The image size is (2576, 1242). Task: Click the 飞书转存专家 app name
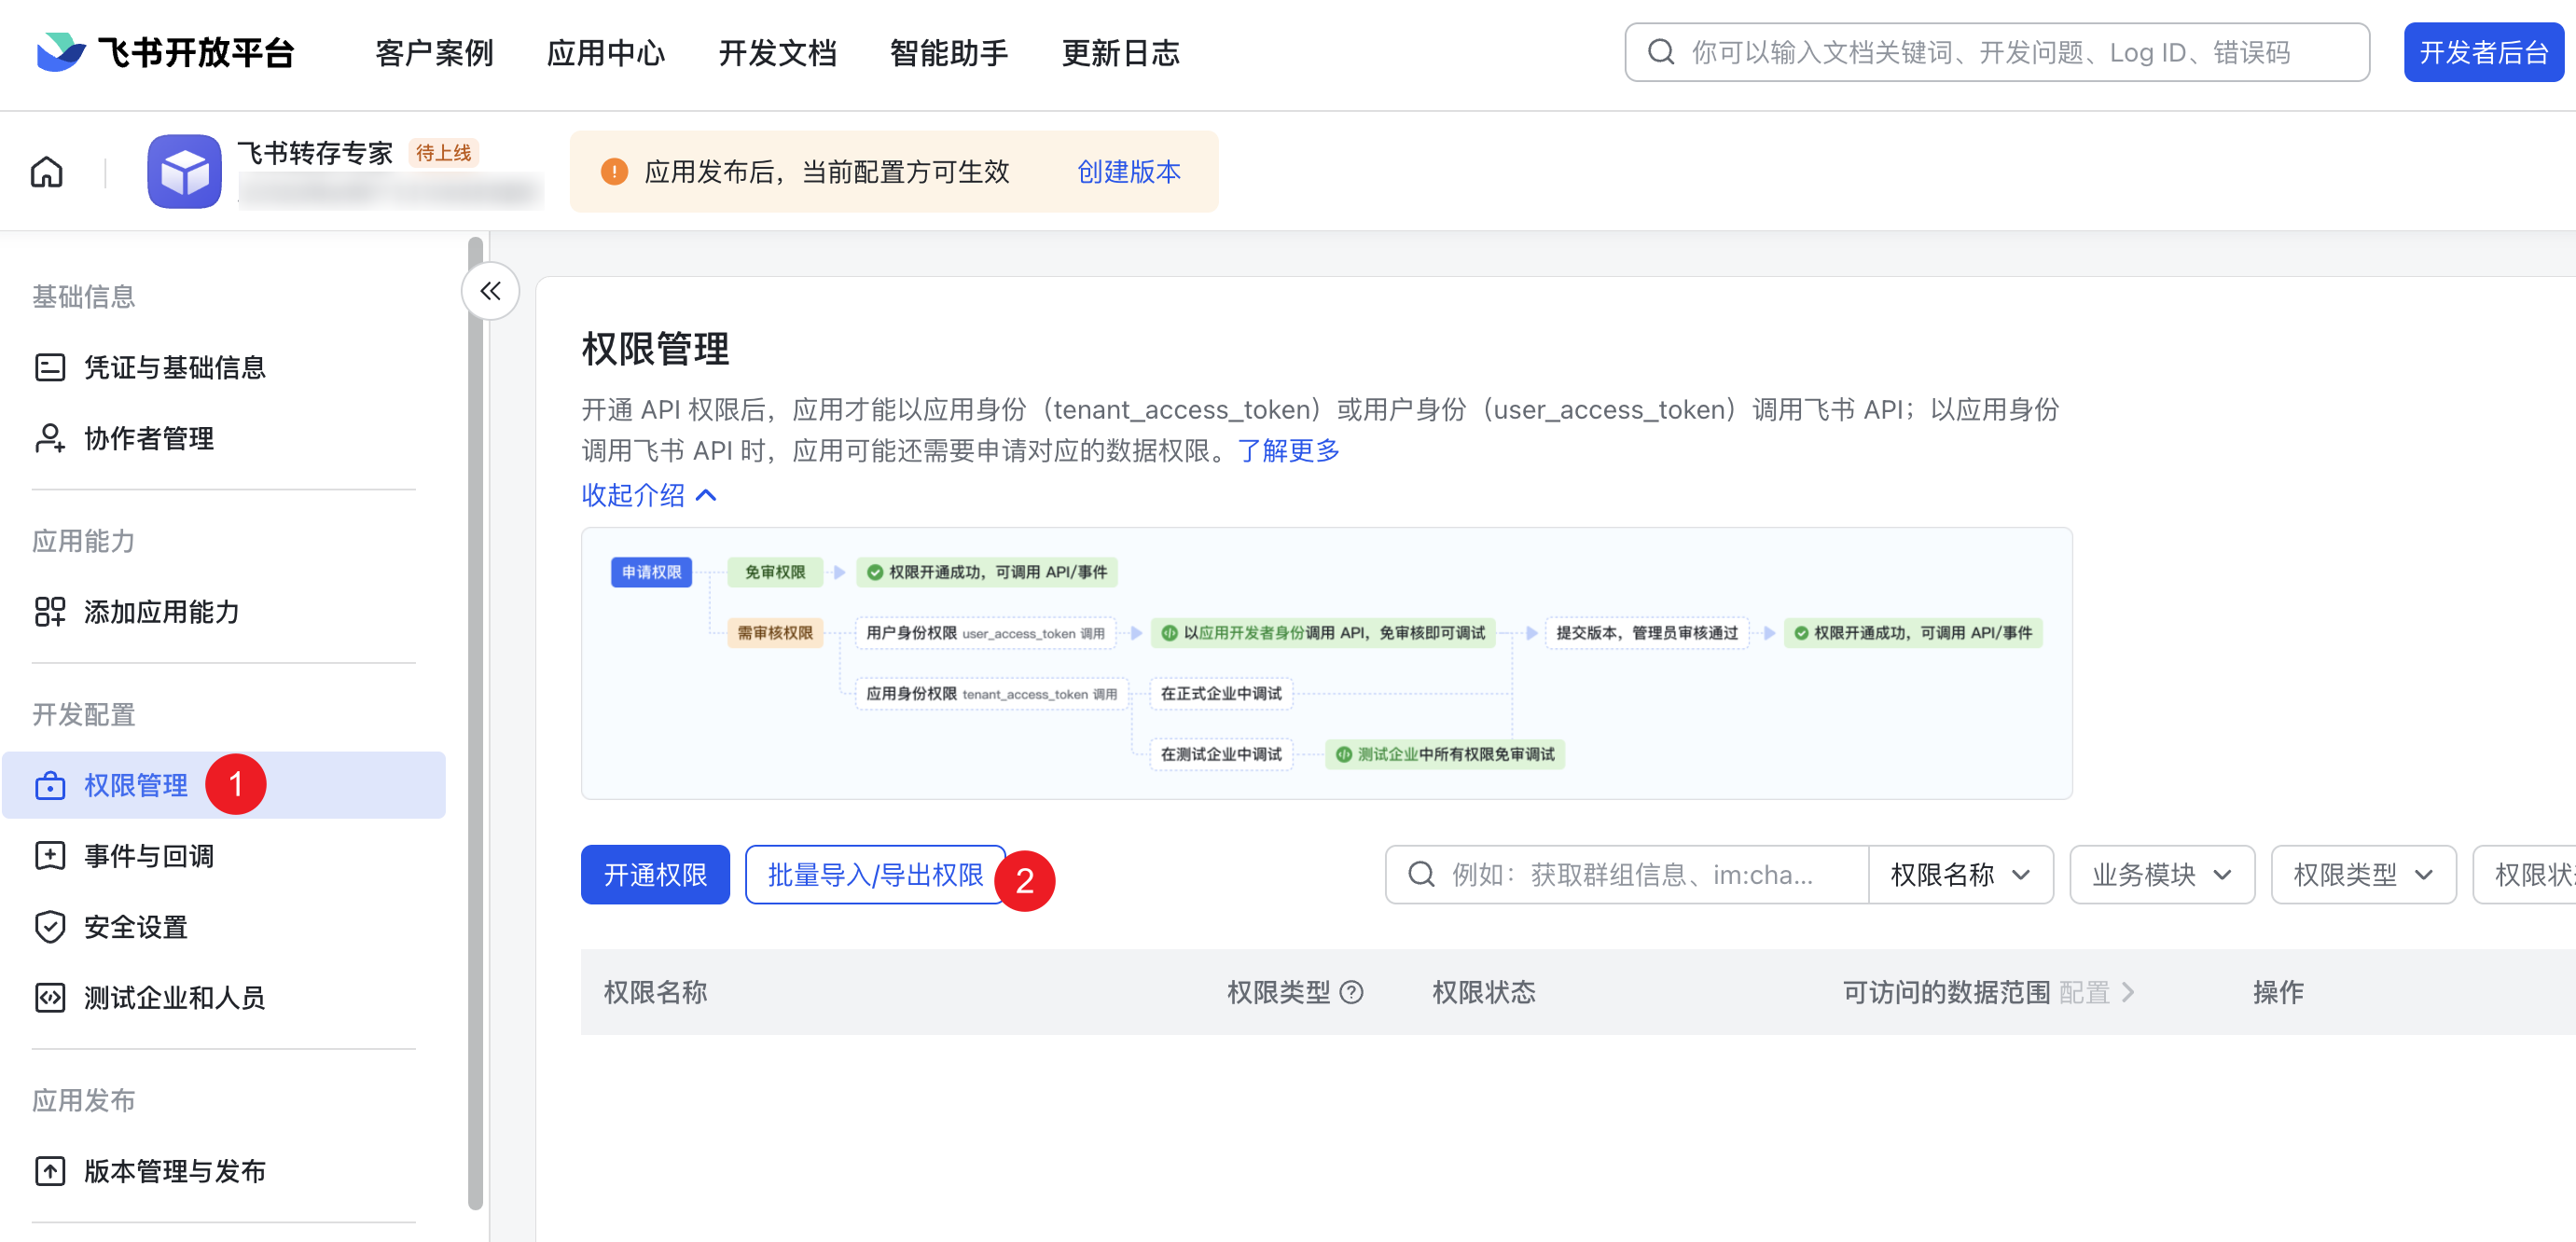click(315, 152)
